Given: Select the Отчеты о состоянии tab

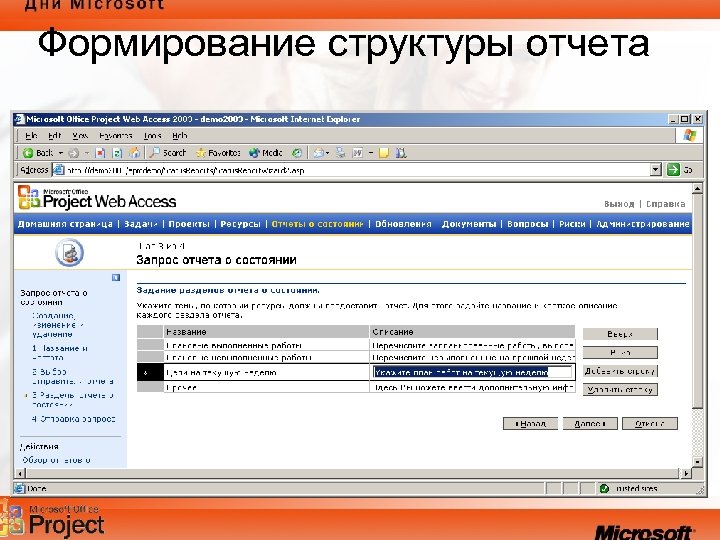Looking at the screenshot, I should tap(317, 224).
